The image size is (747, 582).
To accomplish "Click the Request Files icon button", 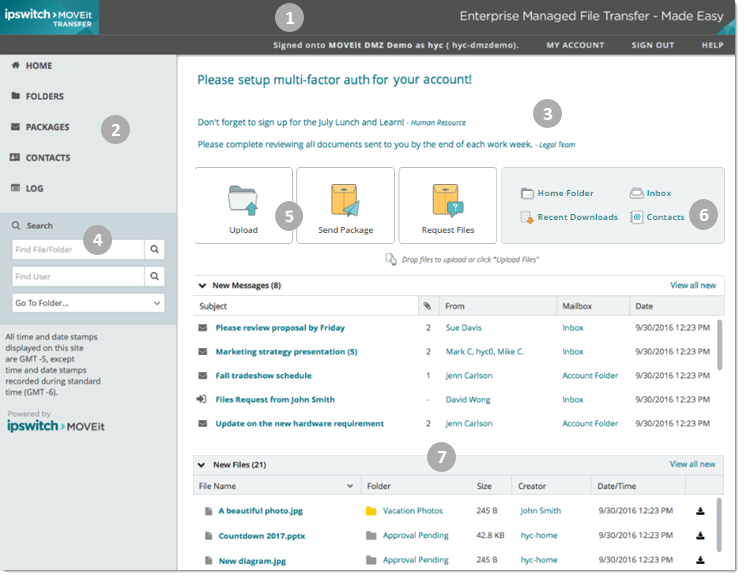I will pyautogui.click(x=447, y=204).
